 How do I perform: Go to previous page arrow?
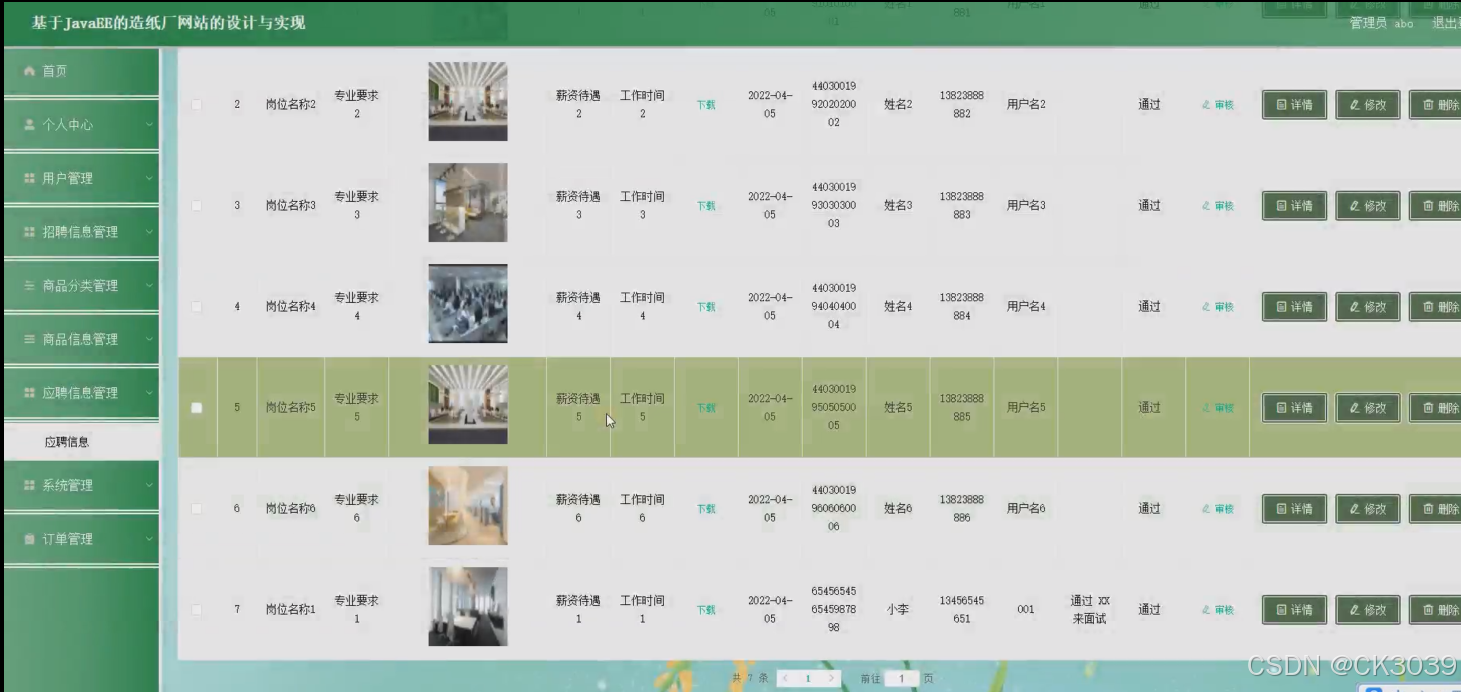(785, 678)
